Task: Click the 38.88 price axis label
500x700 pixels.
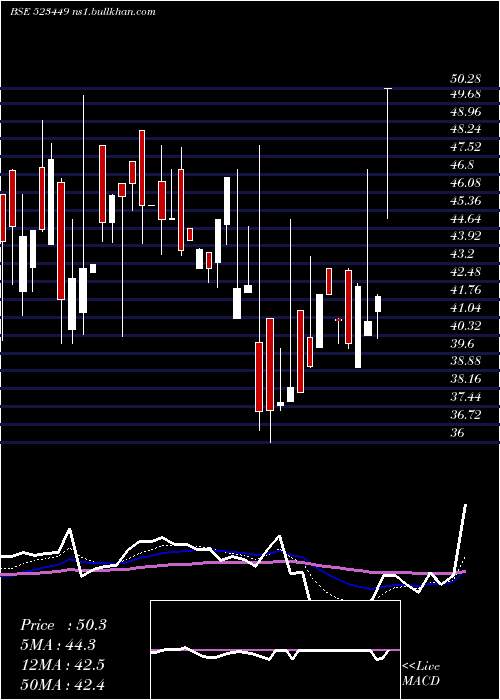Action: (x=466, y=361)
